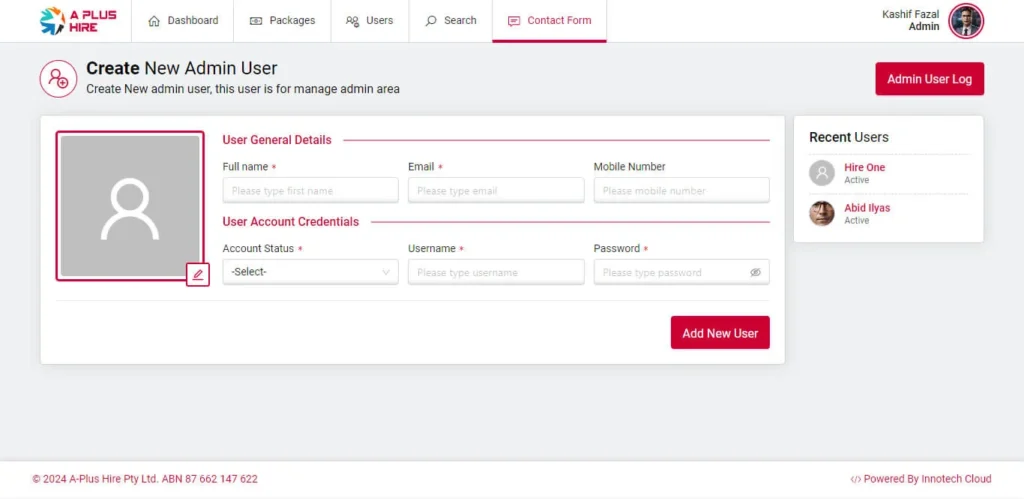Go to the Packages tab

tap(282, 21)
